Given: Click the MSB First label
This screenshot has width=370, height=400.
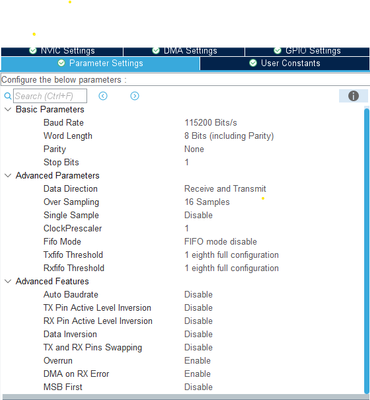Looking at the screenshot, I should tap(63, 387).
